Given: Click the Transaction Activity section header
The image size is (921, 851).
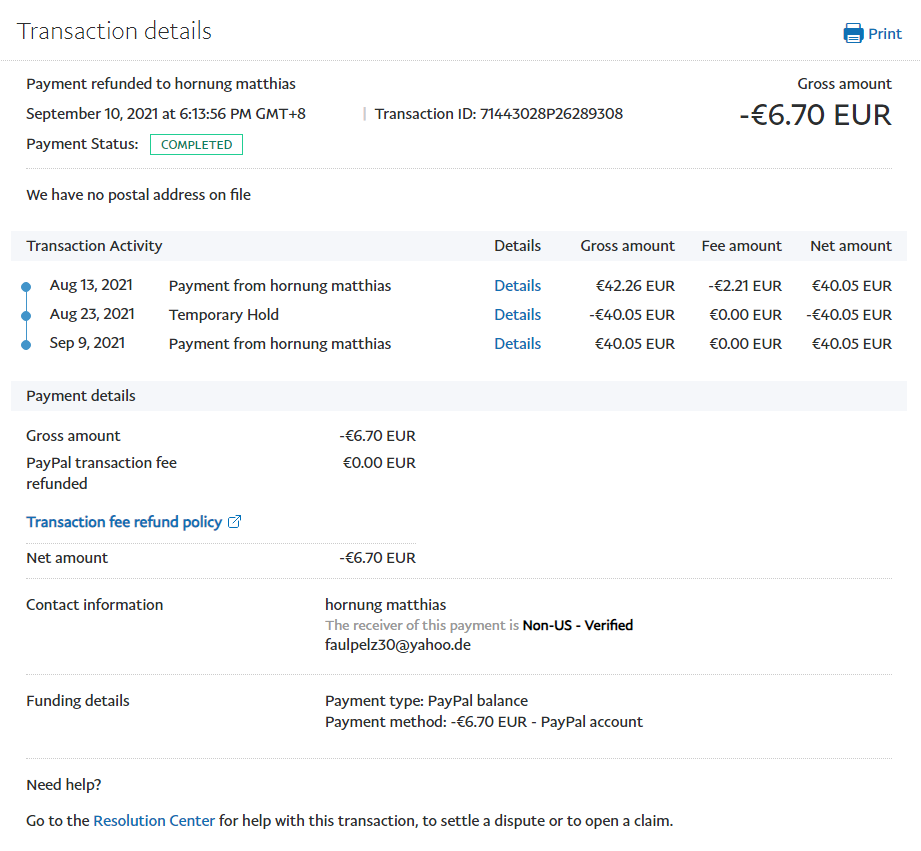Looking at the screenshot, I should click(94, 246).
